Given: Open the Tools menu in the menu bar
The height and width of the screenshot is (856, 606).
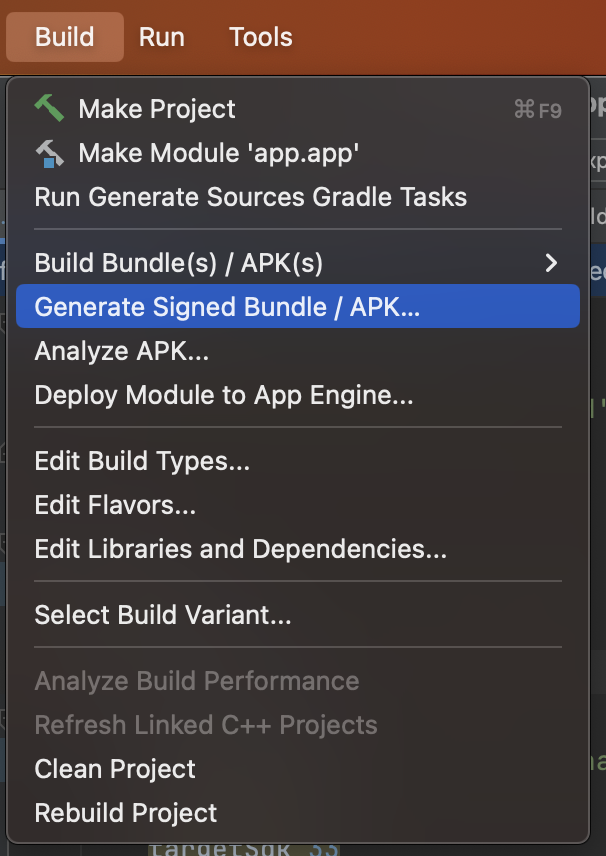Looking at the screenshot, I should [x=260, y=37].
